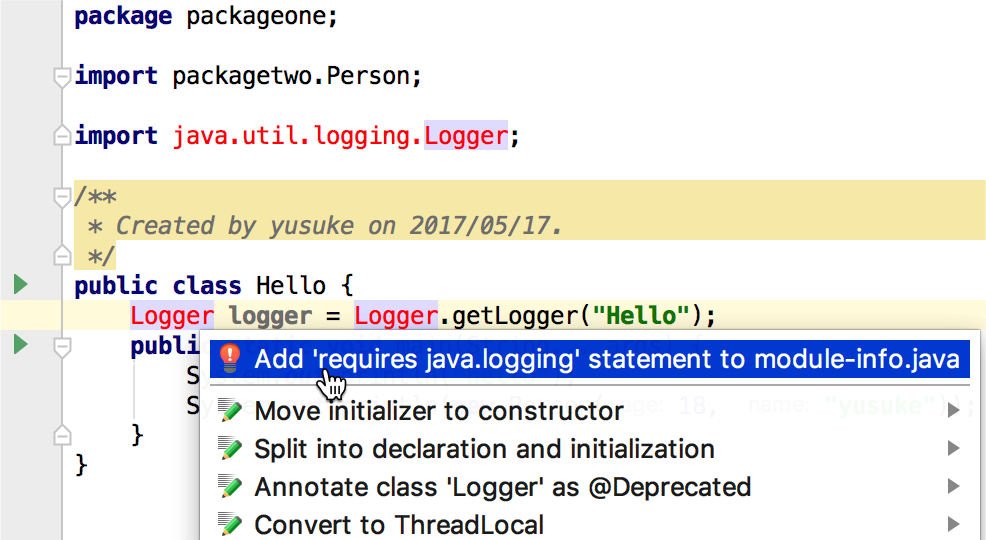Select Convert to ThreadLocal
This screenshot has height=540, width=986.
point(590,524)
